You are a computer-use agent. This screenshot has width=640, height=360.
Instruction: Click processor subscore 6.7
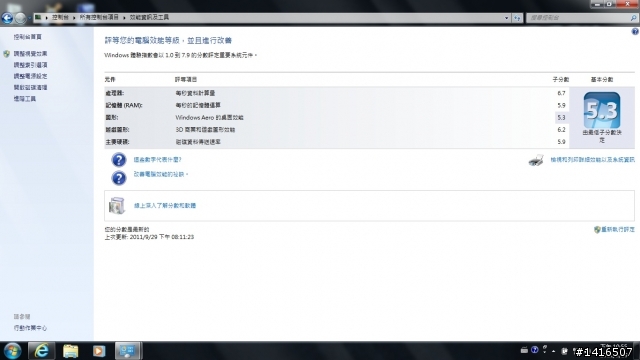[561, 93]
